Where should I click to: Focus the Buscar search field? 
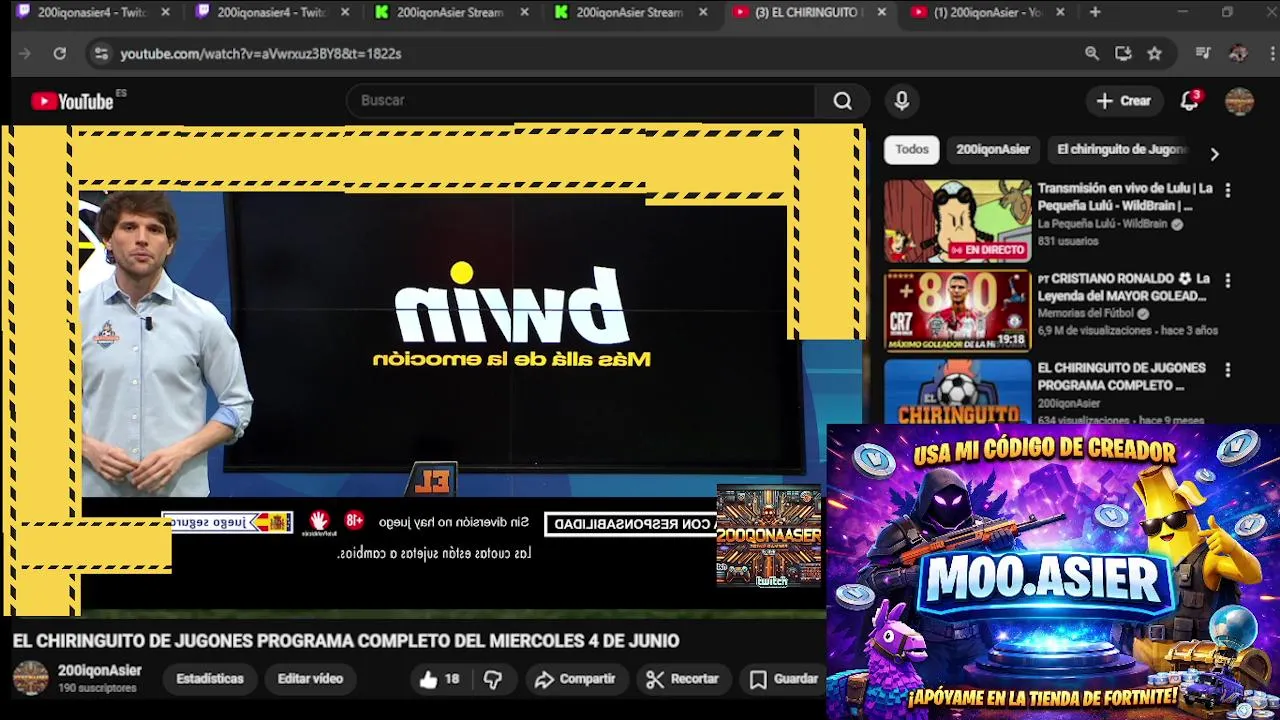[x=580, y=101]
